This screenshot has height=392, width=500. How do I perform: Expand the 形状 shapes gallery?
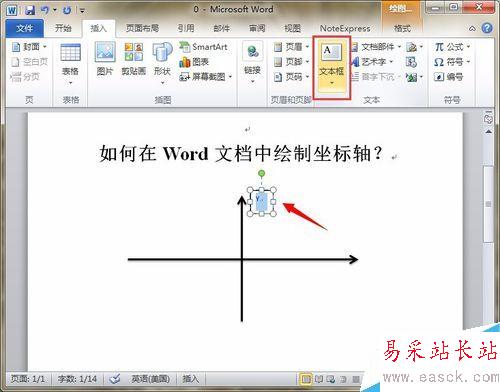162,64
